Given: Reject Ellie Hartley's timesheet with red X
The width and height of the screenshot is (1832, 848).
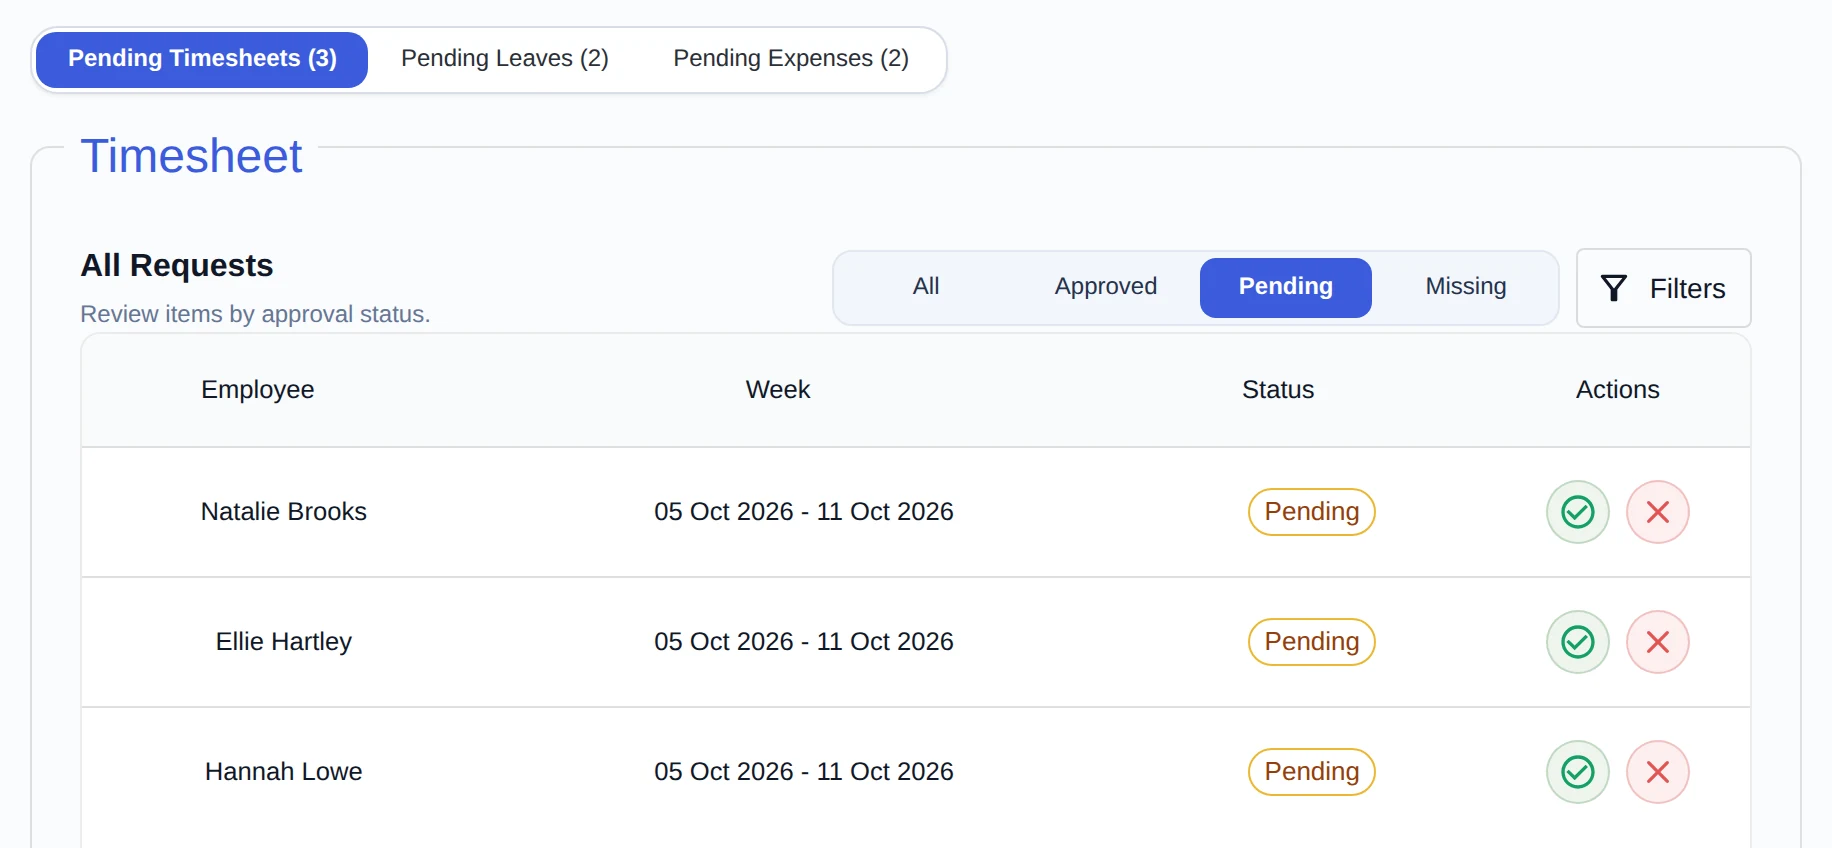Looking at the screenshot, I should [1657, 642].
